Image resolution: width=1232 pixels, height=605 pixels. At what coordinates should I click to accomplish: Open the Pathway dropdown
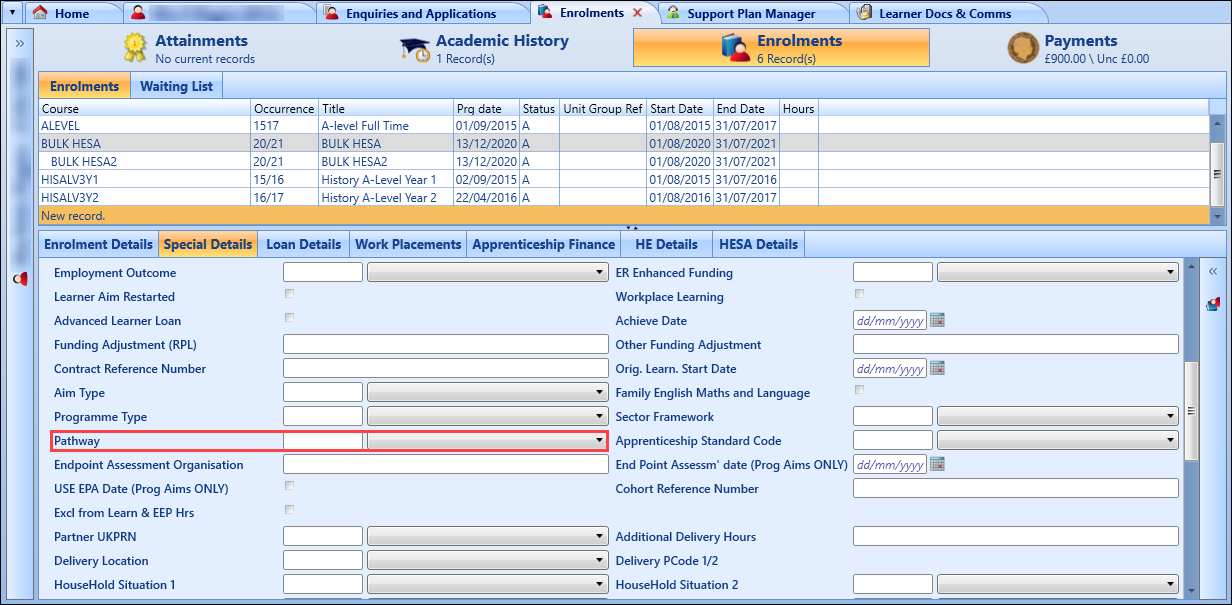pyautogui.click(x=488, y=440)
